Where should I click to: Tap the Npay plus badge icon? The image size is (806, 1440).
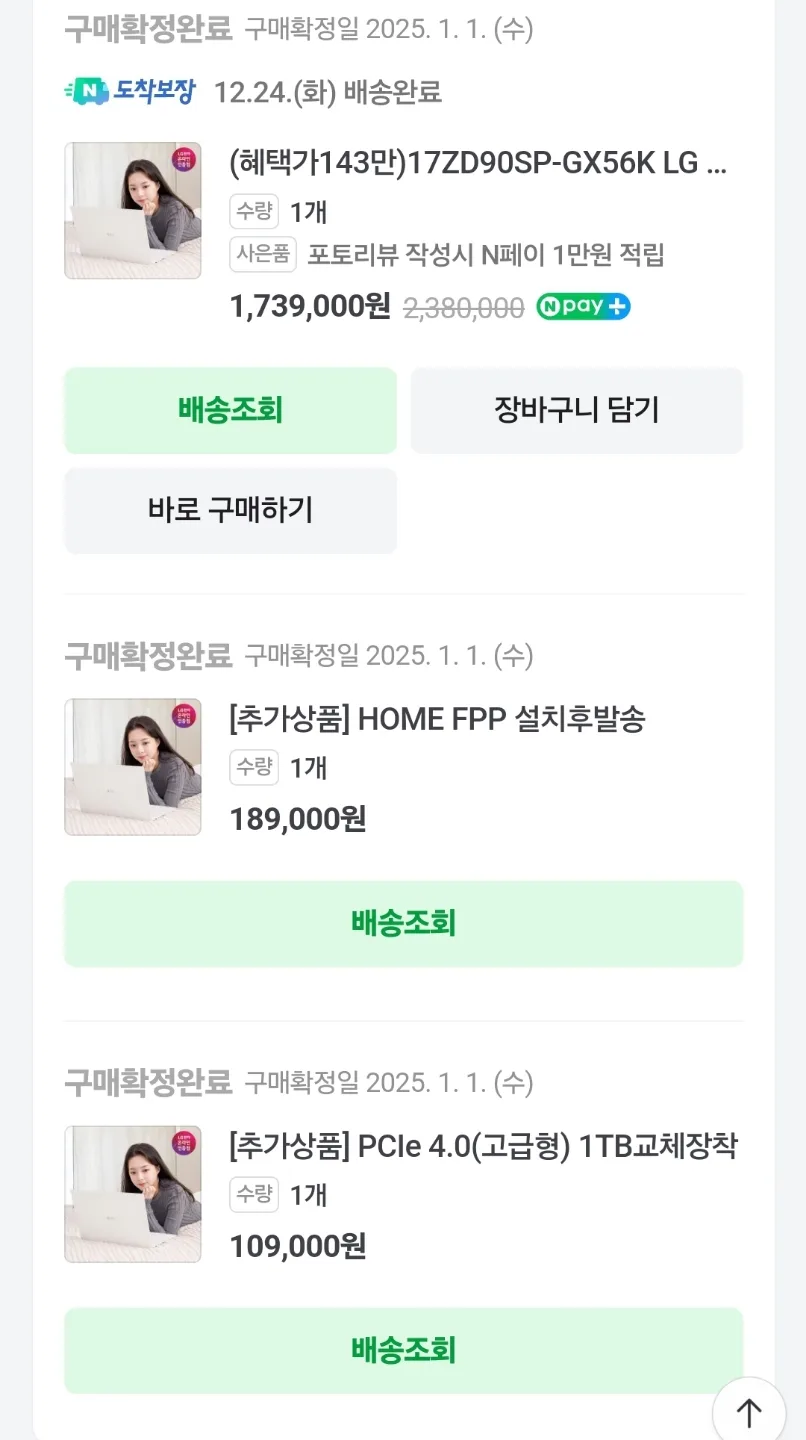coord(583,307)
